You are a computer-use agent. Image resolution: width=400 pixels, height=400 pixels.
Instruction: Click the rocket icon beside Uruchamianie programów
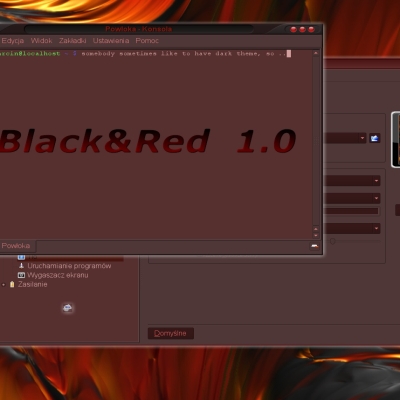click(x=21, y=266)
